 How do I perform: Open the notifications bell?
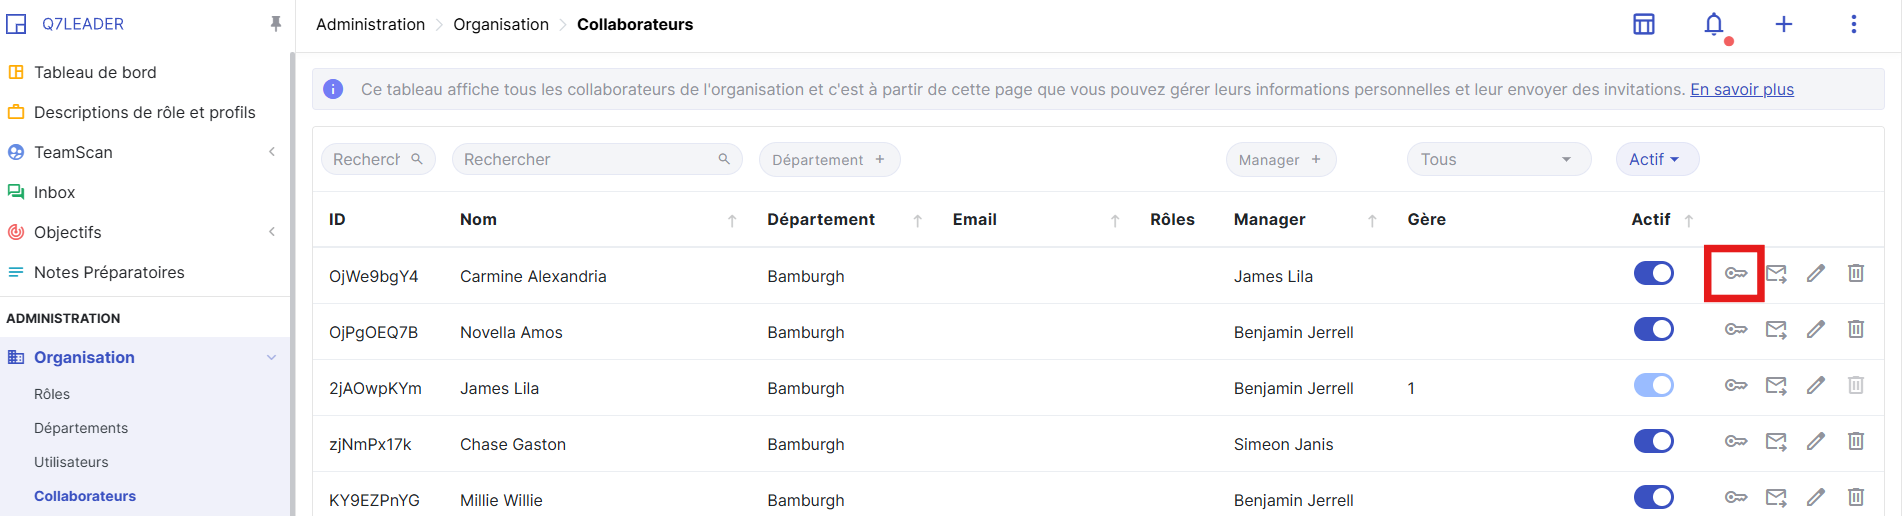[x=1714, y=24]
